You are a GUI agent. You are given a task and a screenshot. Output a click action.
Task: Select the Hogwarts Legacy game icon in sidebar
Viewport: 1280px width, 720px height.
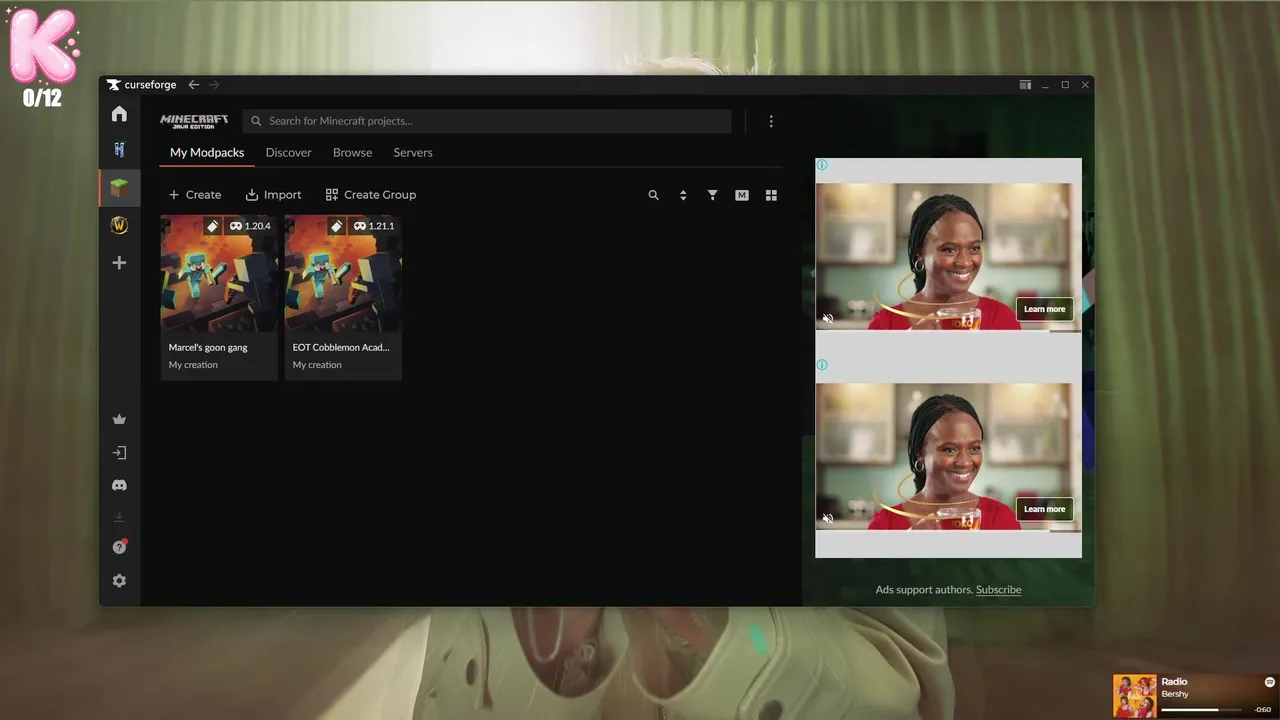119,150
